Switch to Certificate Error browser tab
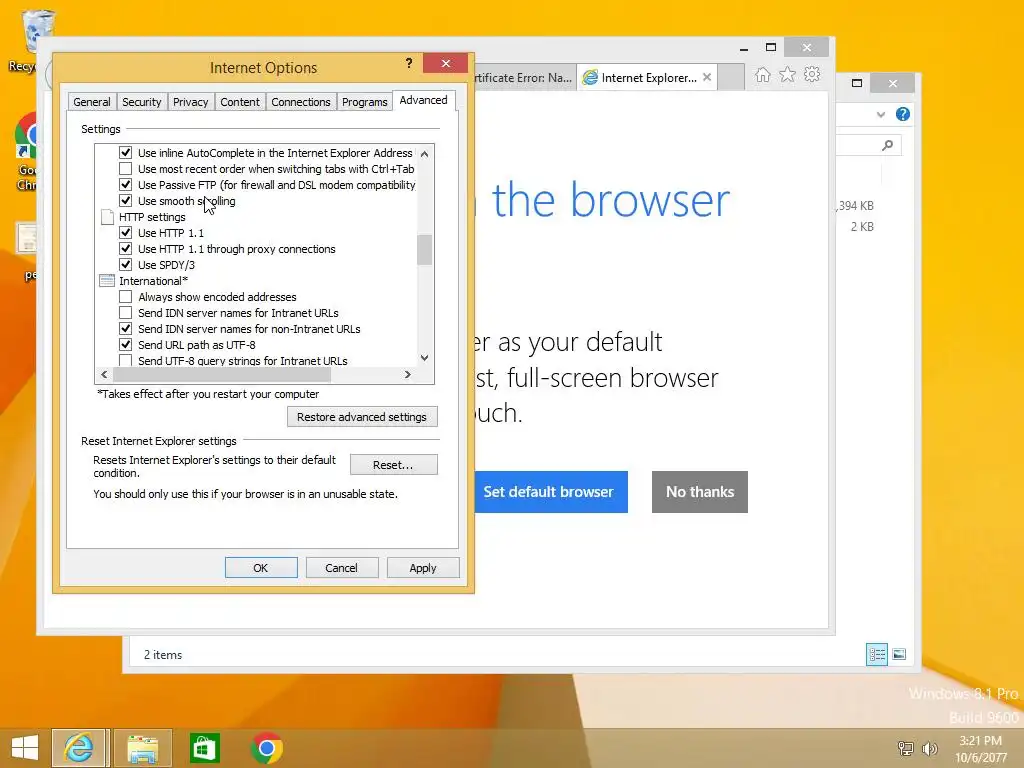 click(524, 78)
